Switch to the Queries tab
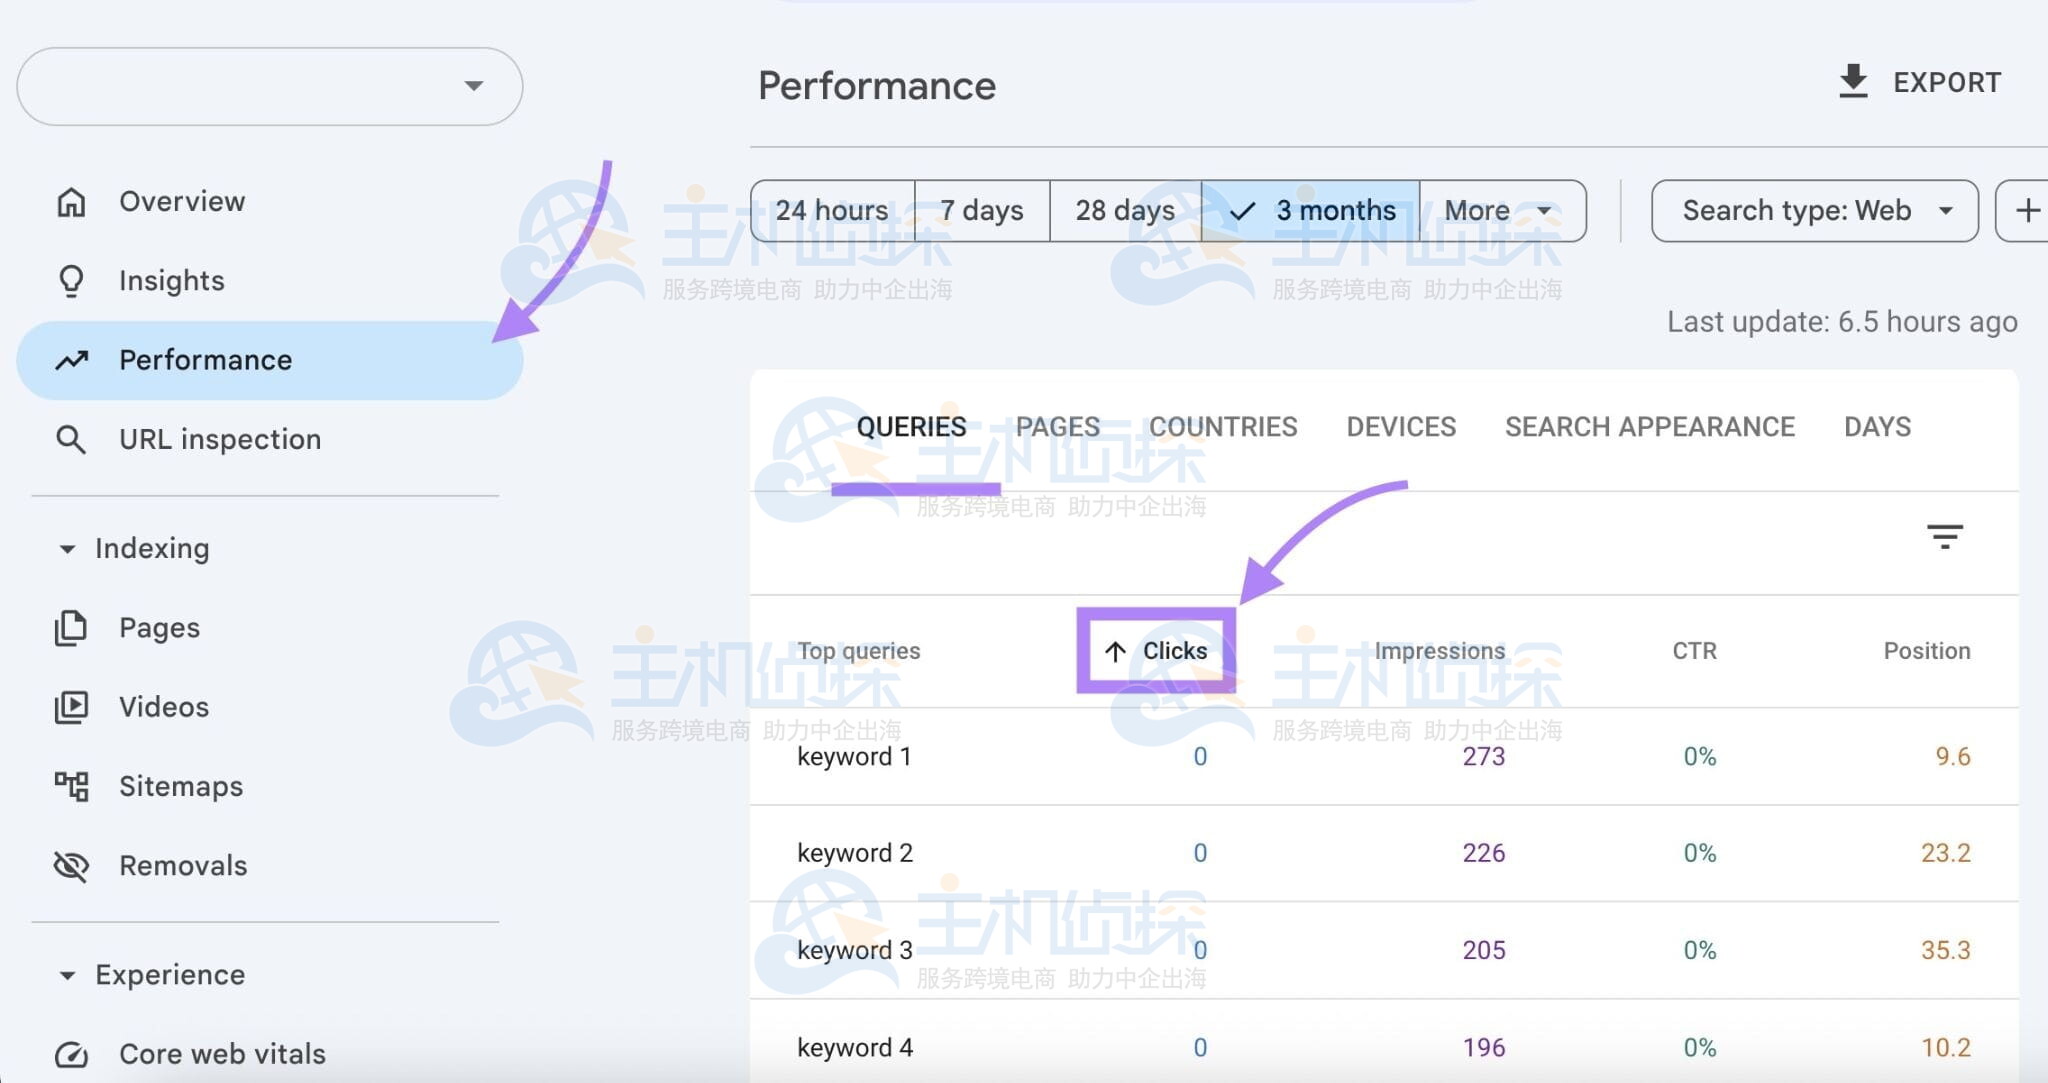Viewport: 2048px width, 1083px height. 911,427
